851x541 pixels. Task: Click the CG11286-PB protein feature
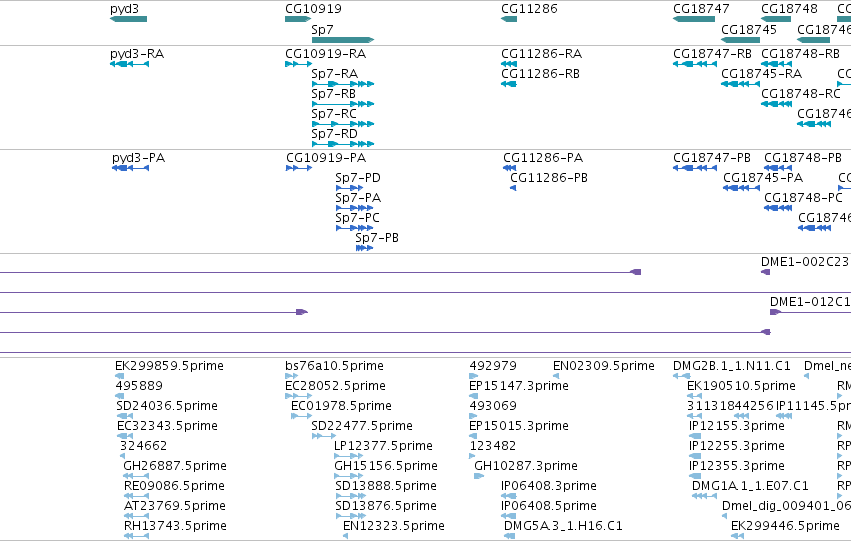click(513, 188)
